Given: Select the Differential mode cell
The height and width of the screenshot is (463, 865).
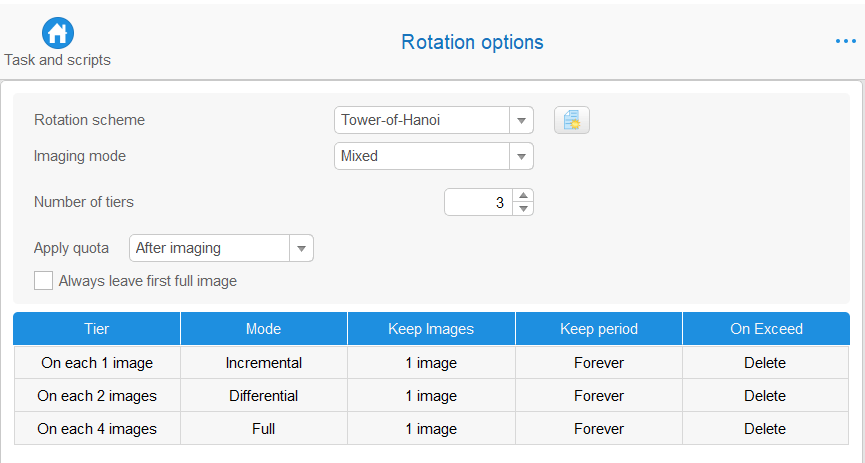Looking at the screenshot, I should point(264,396).
